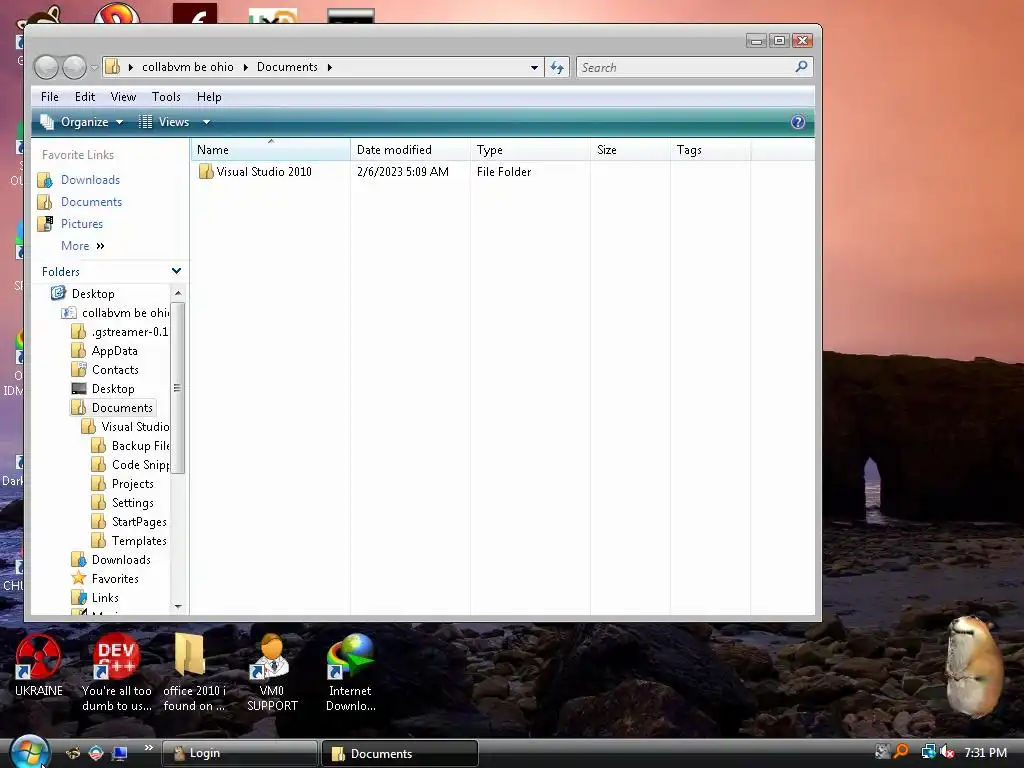Click arrow after Documents in address bar
1024x768 pixels.
(330, 67)
